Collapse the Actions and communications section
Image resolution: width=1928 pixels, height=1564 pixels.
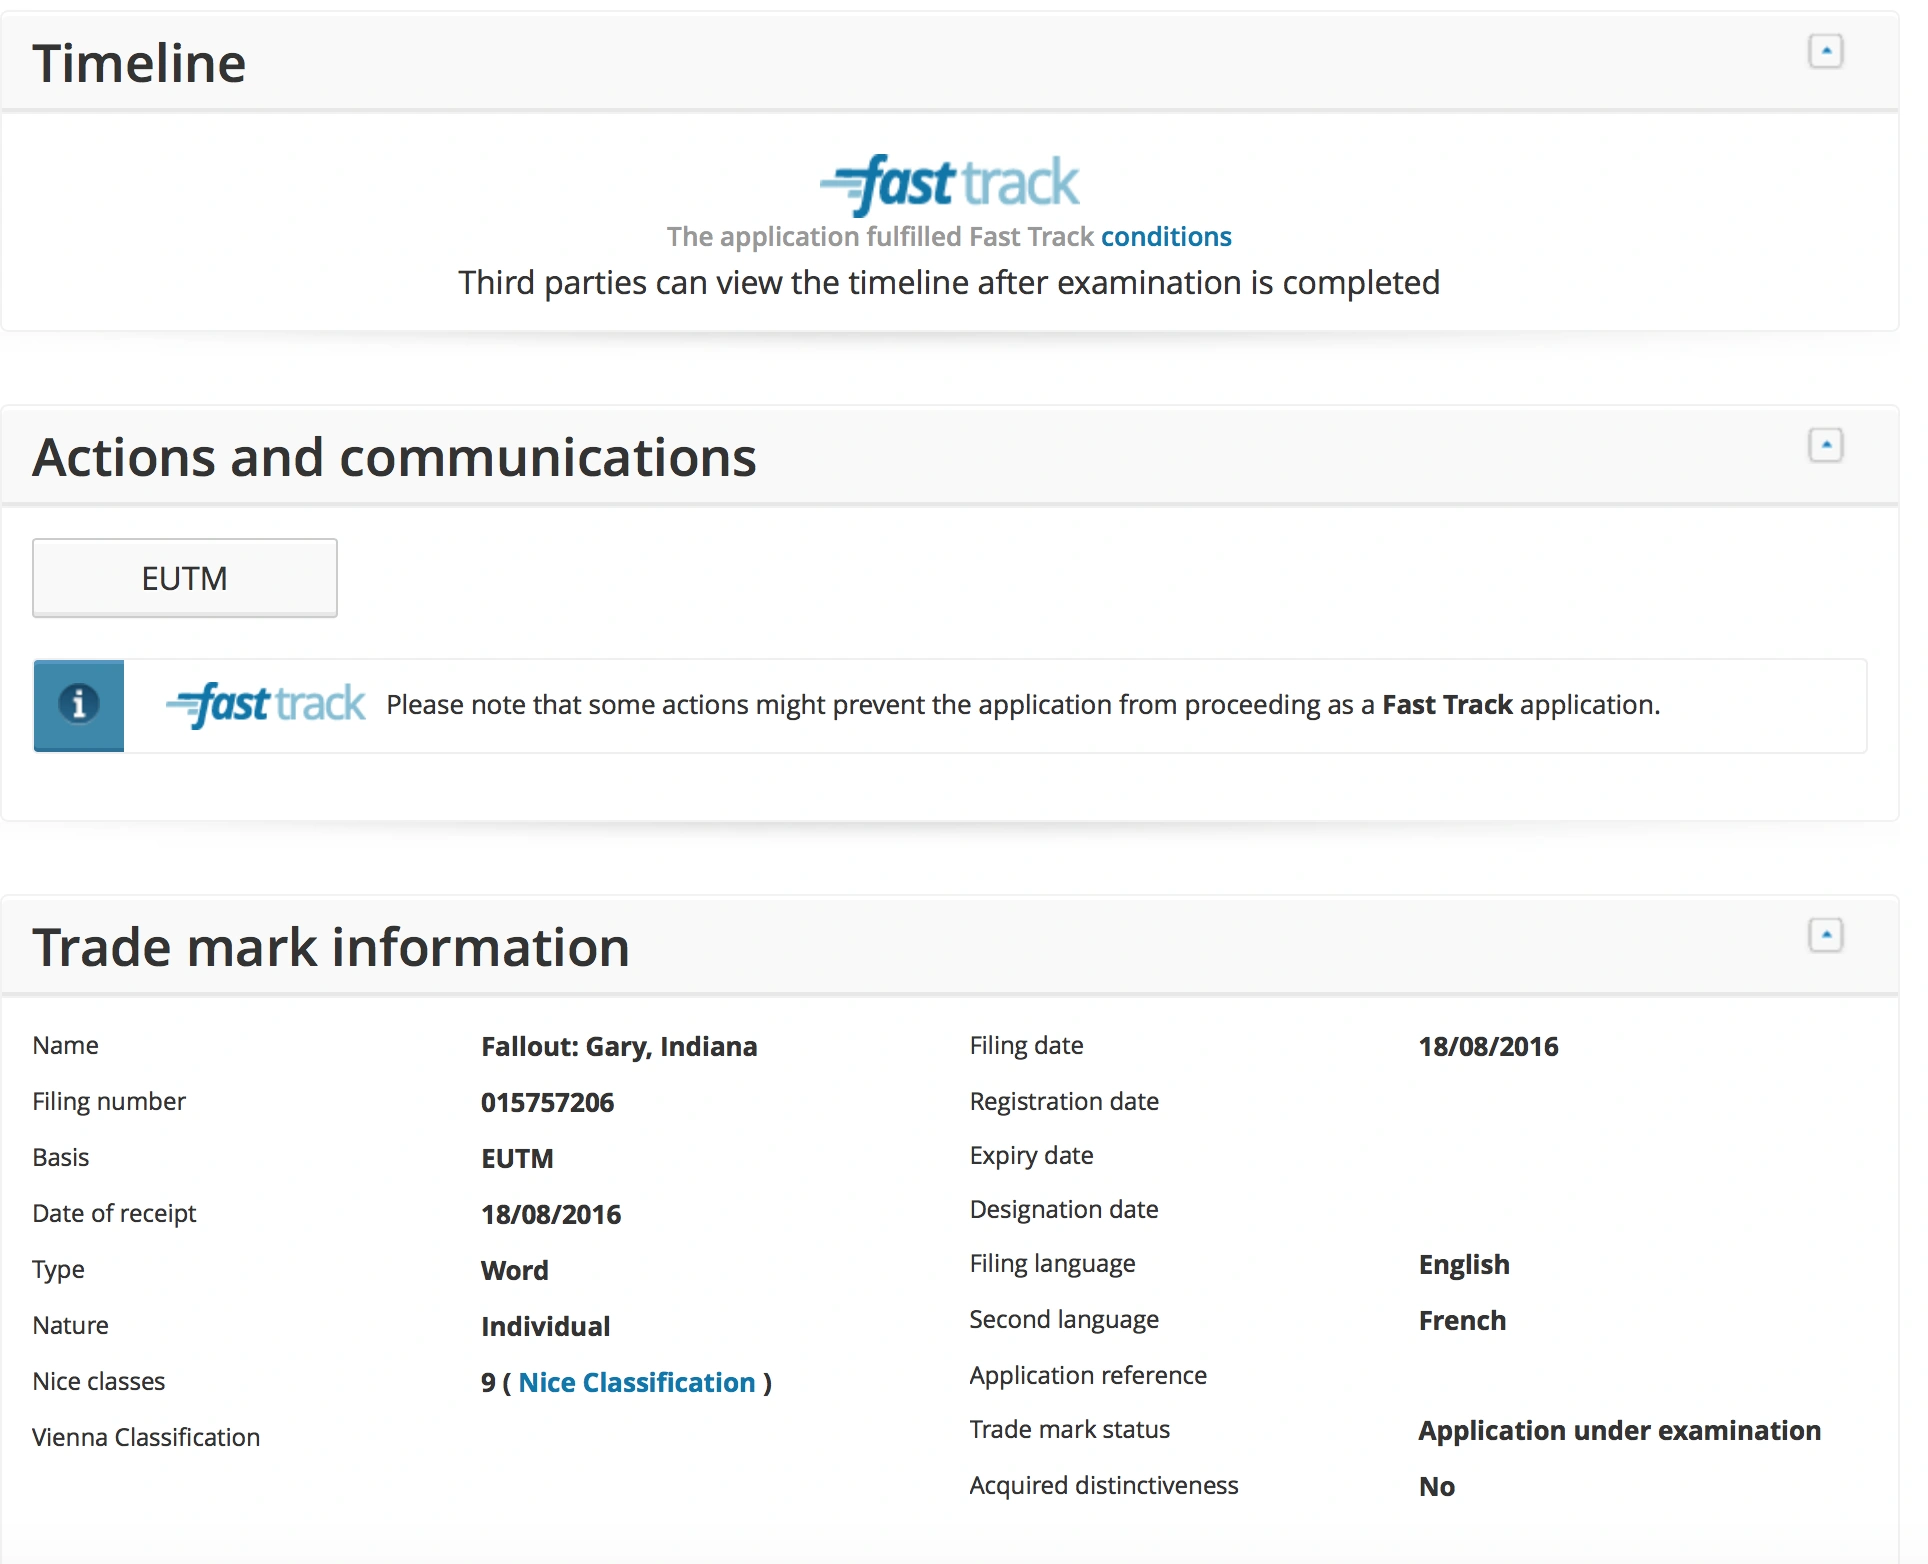pyautogui.click(x=1825, y=445)
